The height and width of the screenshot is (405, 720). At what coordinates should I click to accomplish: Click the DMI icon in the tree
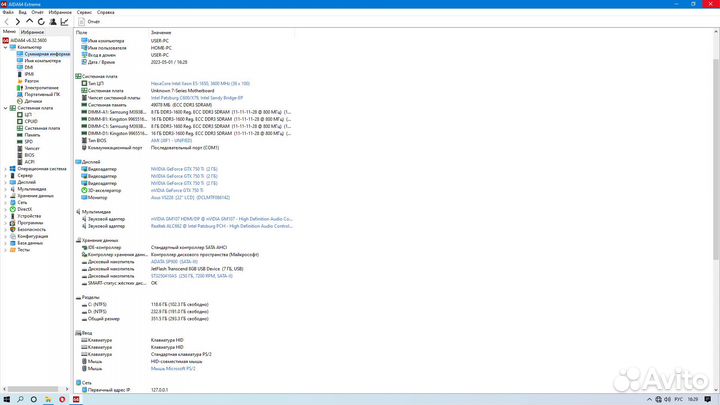[20, 68]
